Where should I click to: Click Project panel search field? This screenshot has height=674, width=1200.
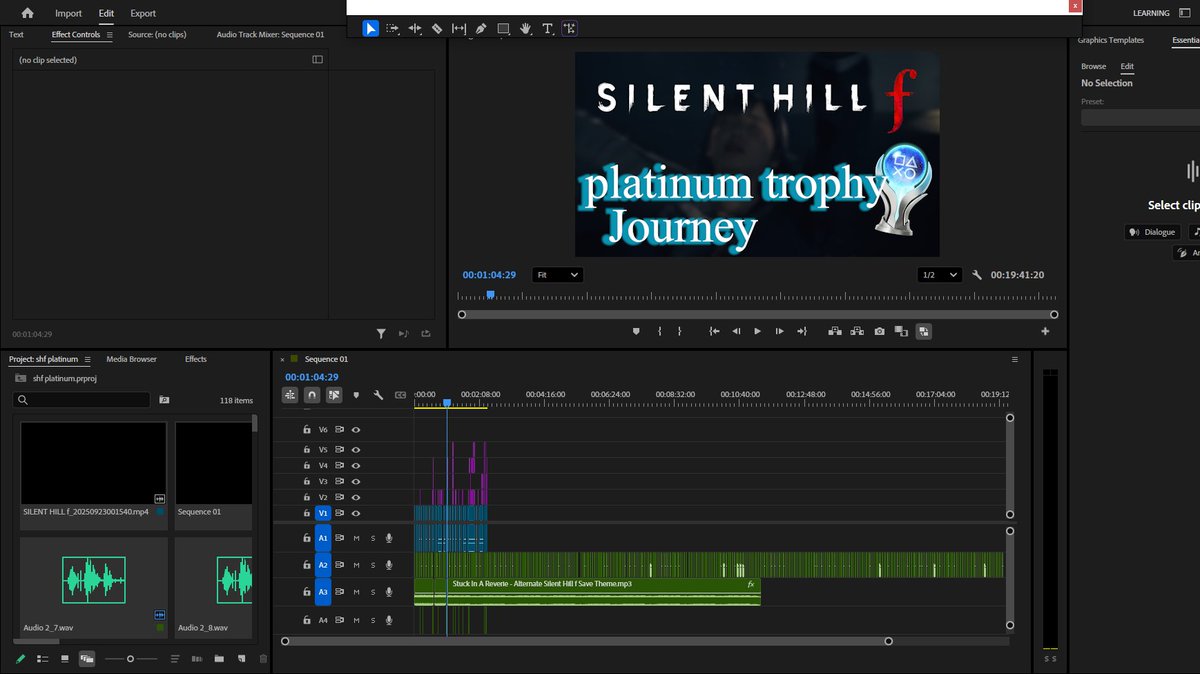point(81,400)
